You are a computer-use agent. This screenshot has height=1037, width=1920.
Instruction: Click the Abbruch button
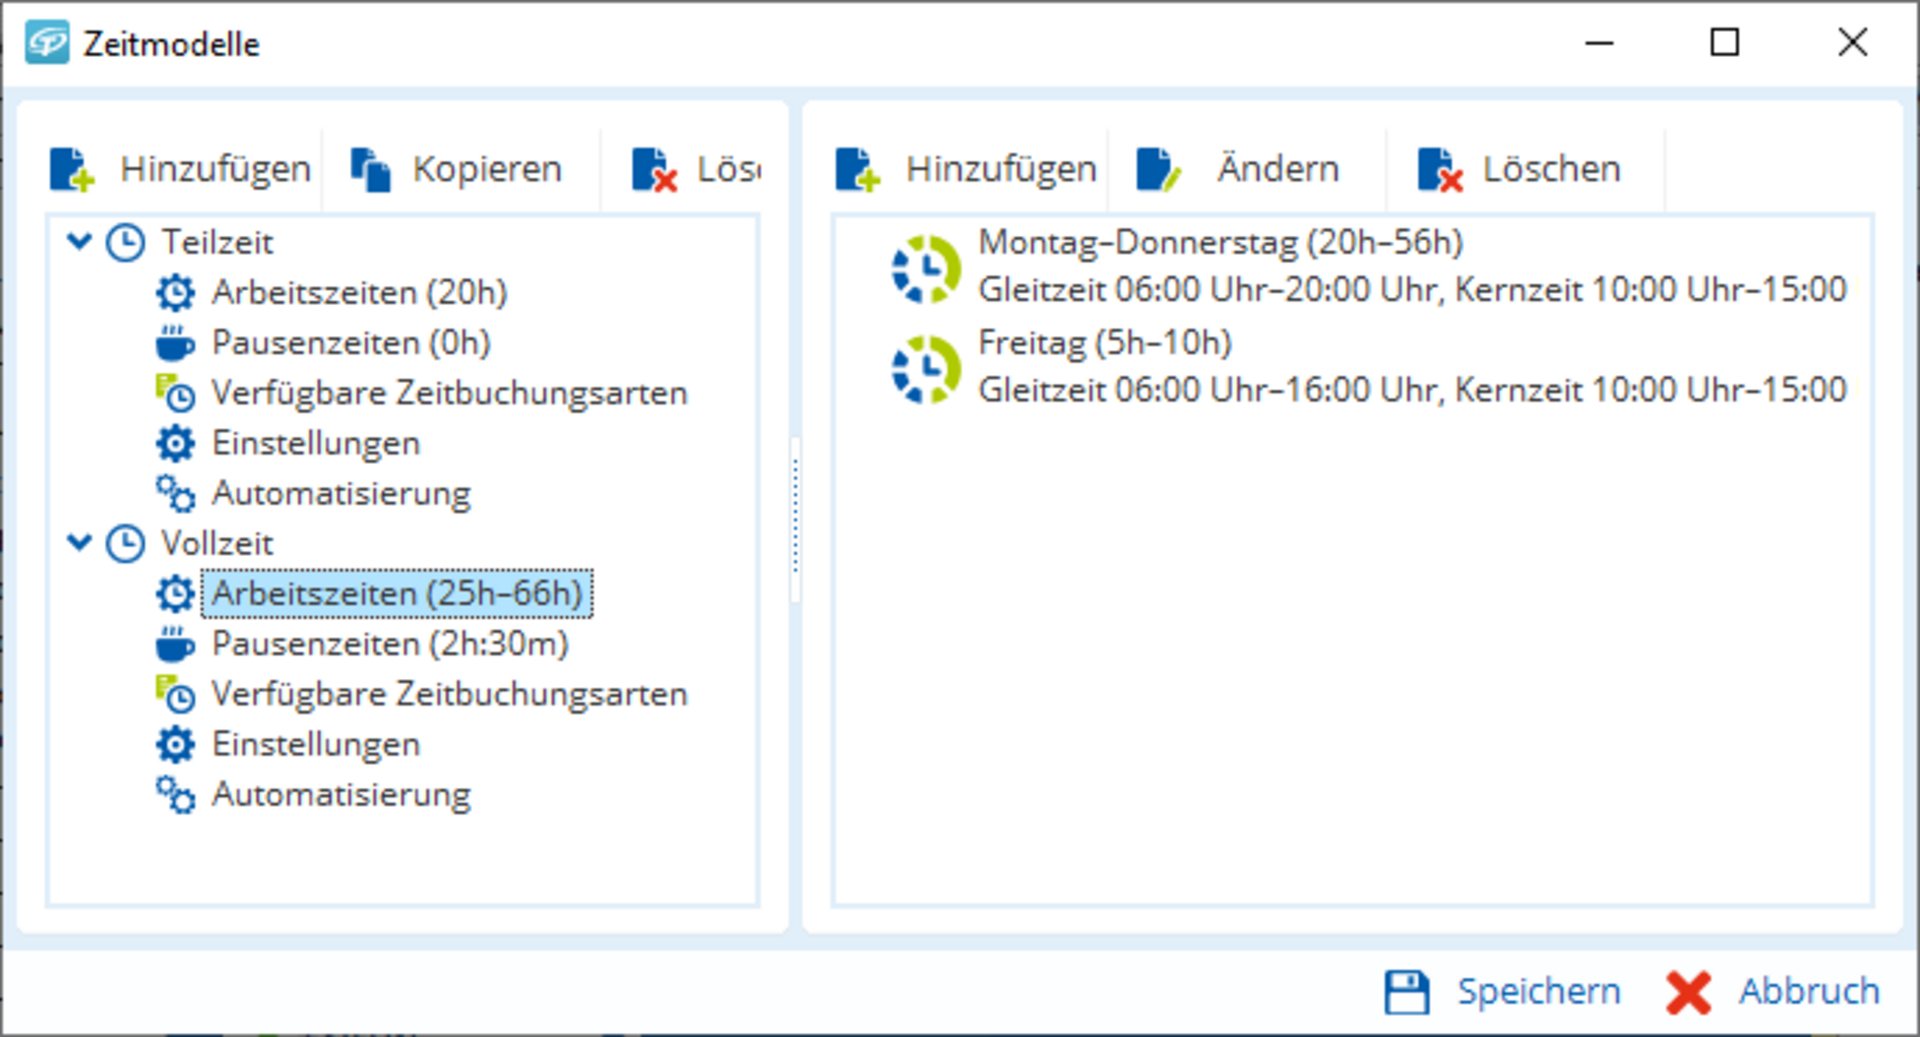pyautogui.click(x=1773, y=991)
